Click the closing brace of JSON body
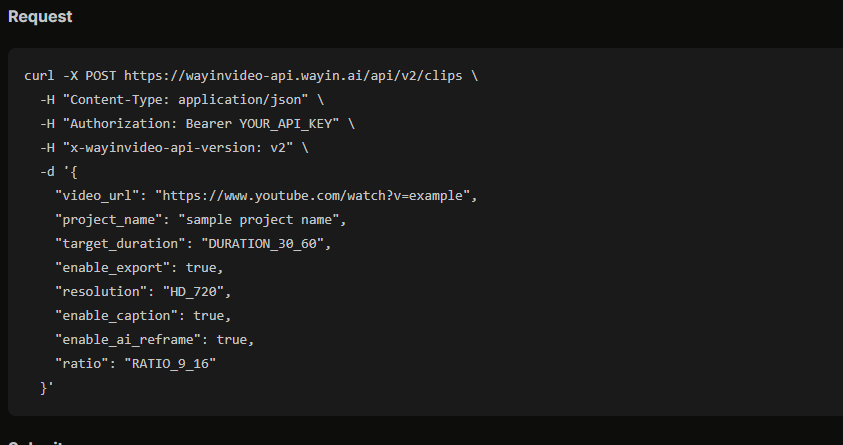The width and height of the screenshot is (843, 445). point(46,388)
